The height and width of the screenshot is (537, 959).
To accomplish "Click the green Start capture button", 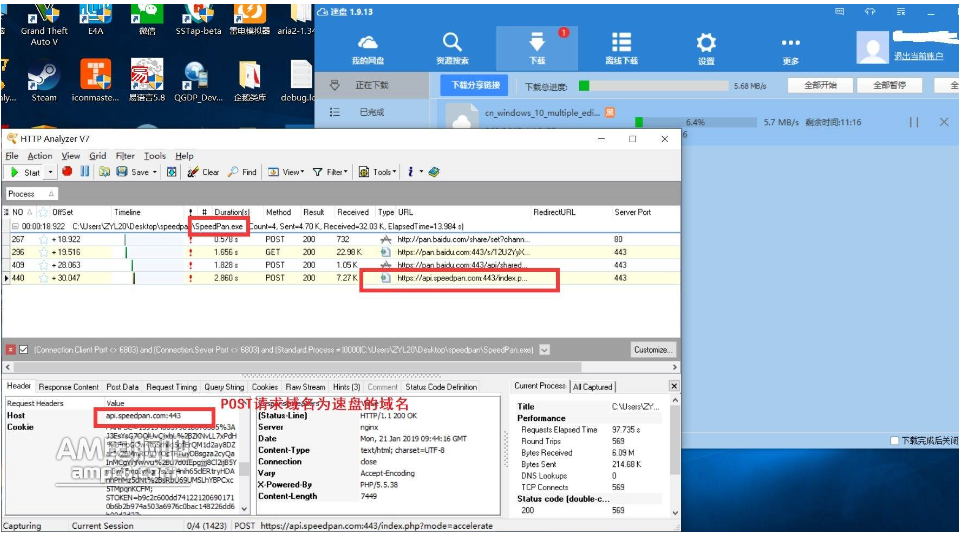I will tap(25, 172).
